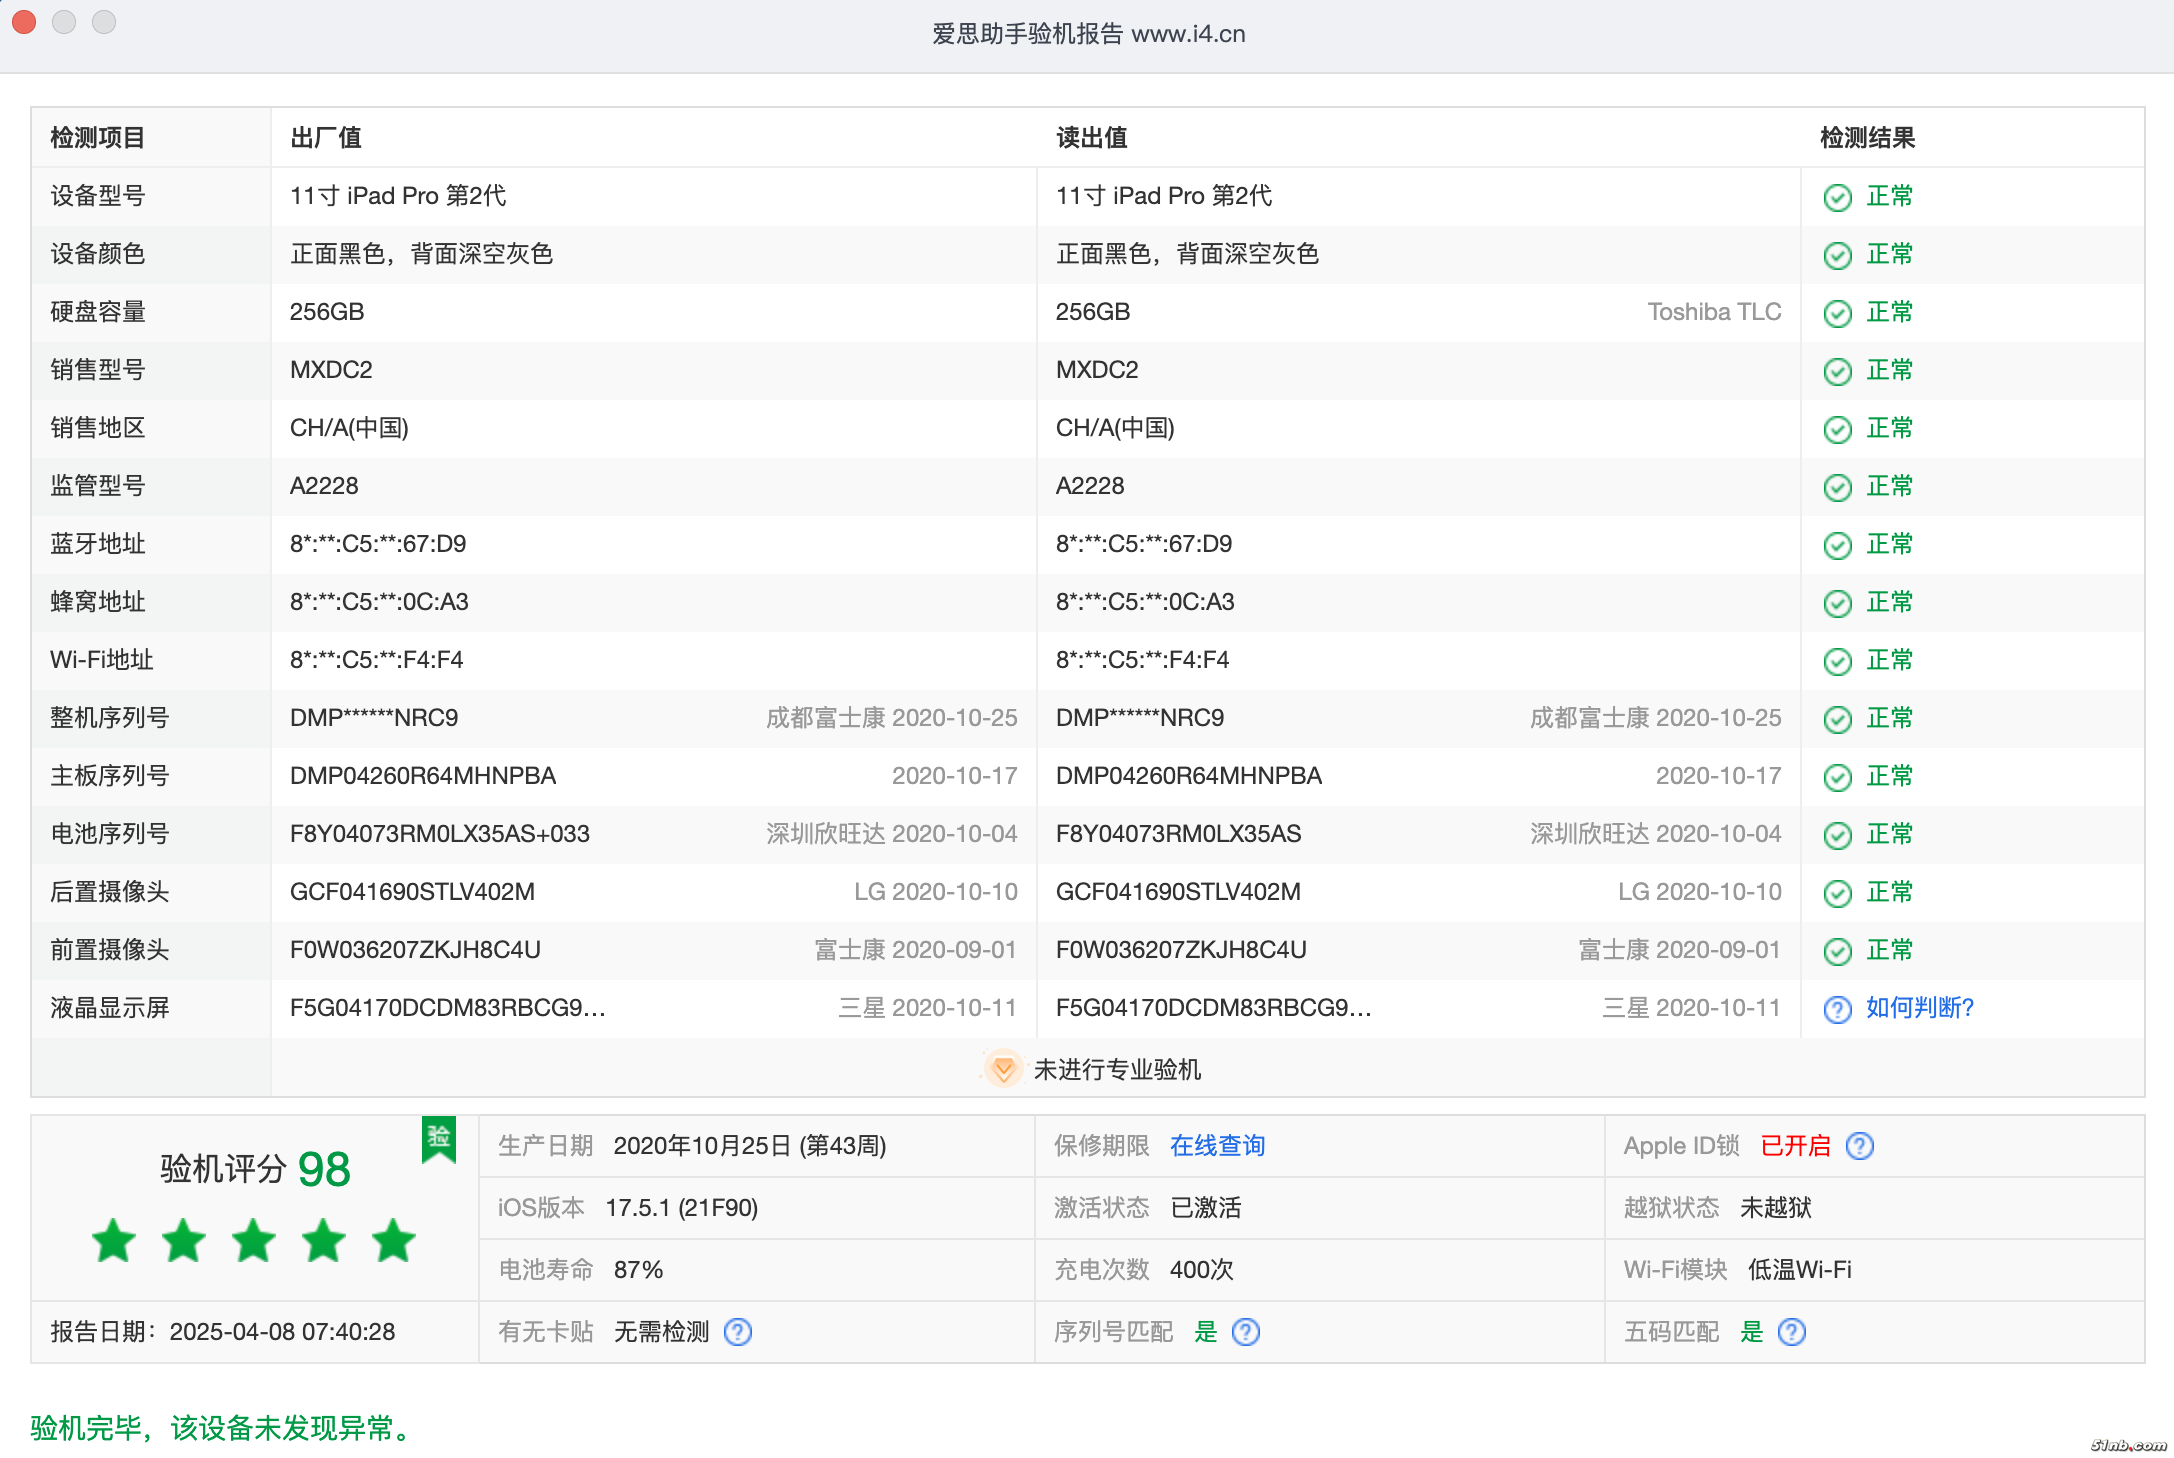Click the first green rating star
2174x1458 pixels.
tap(114, 1241)
